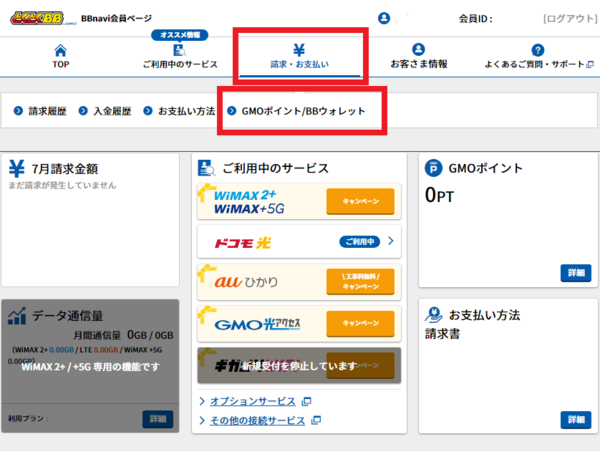Open その他の接続サービス link

coord(254,418)
